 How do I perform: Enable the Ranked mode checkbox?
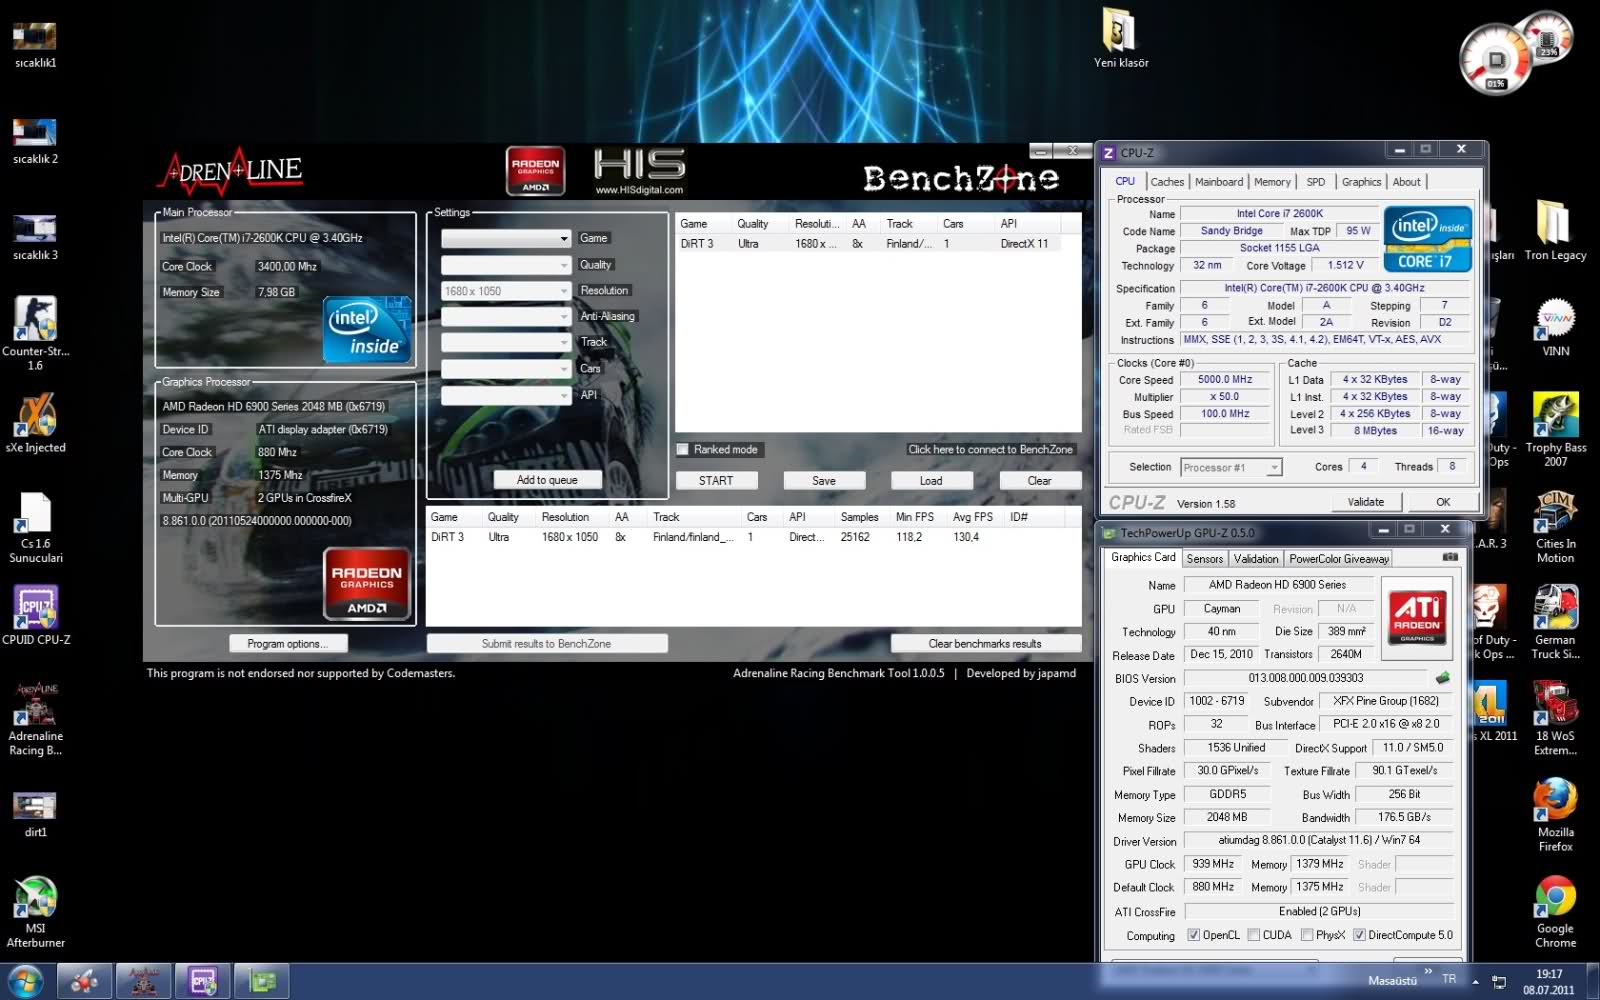(x=683, y=449)
